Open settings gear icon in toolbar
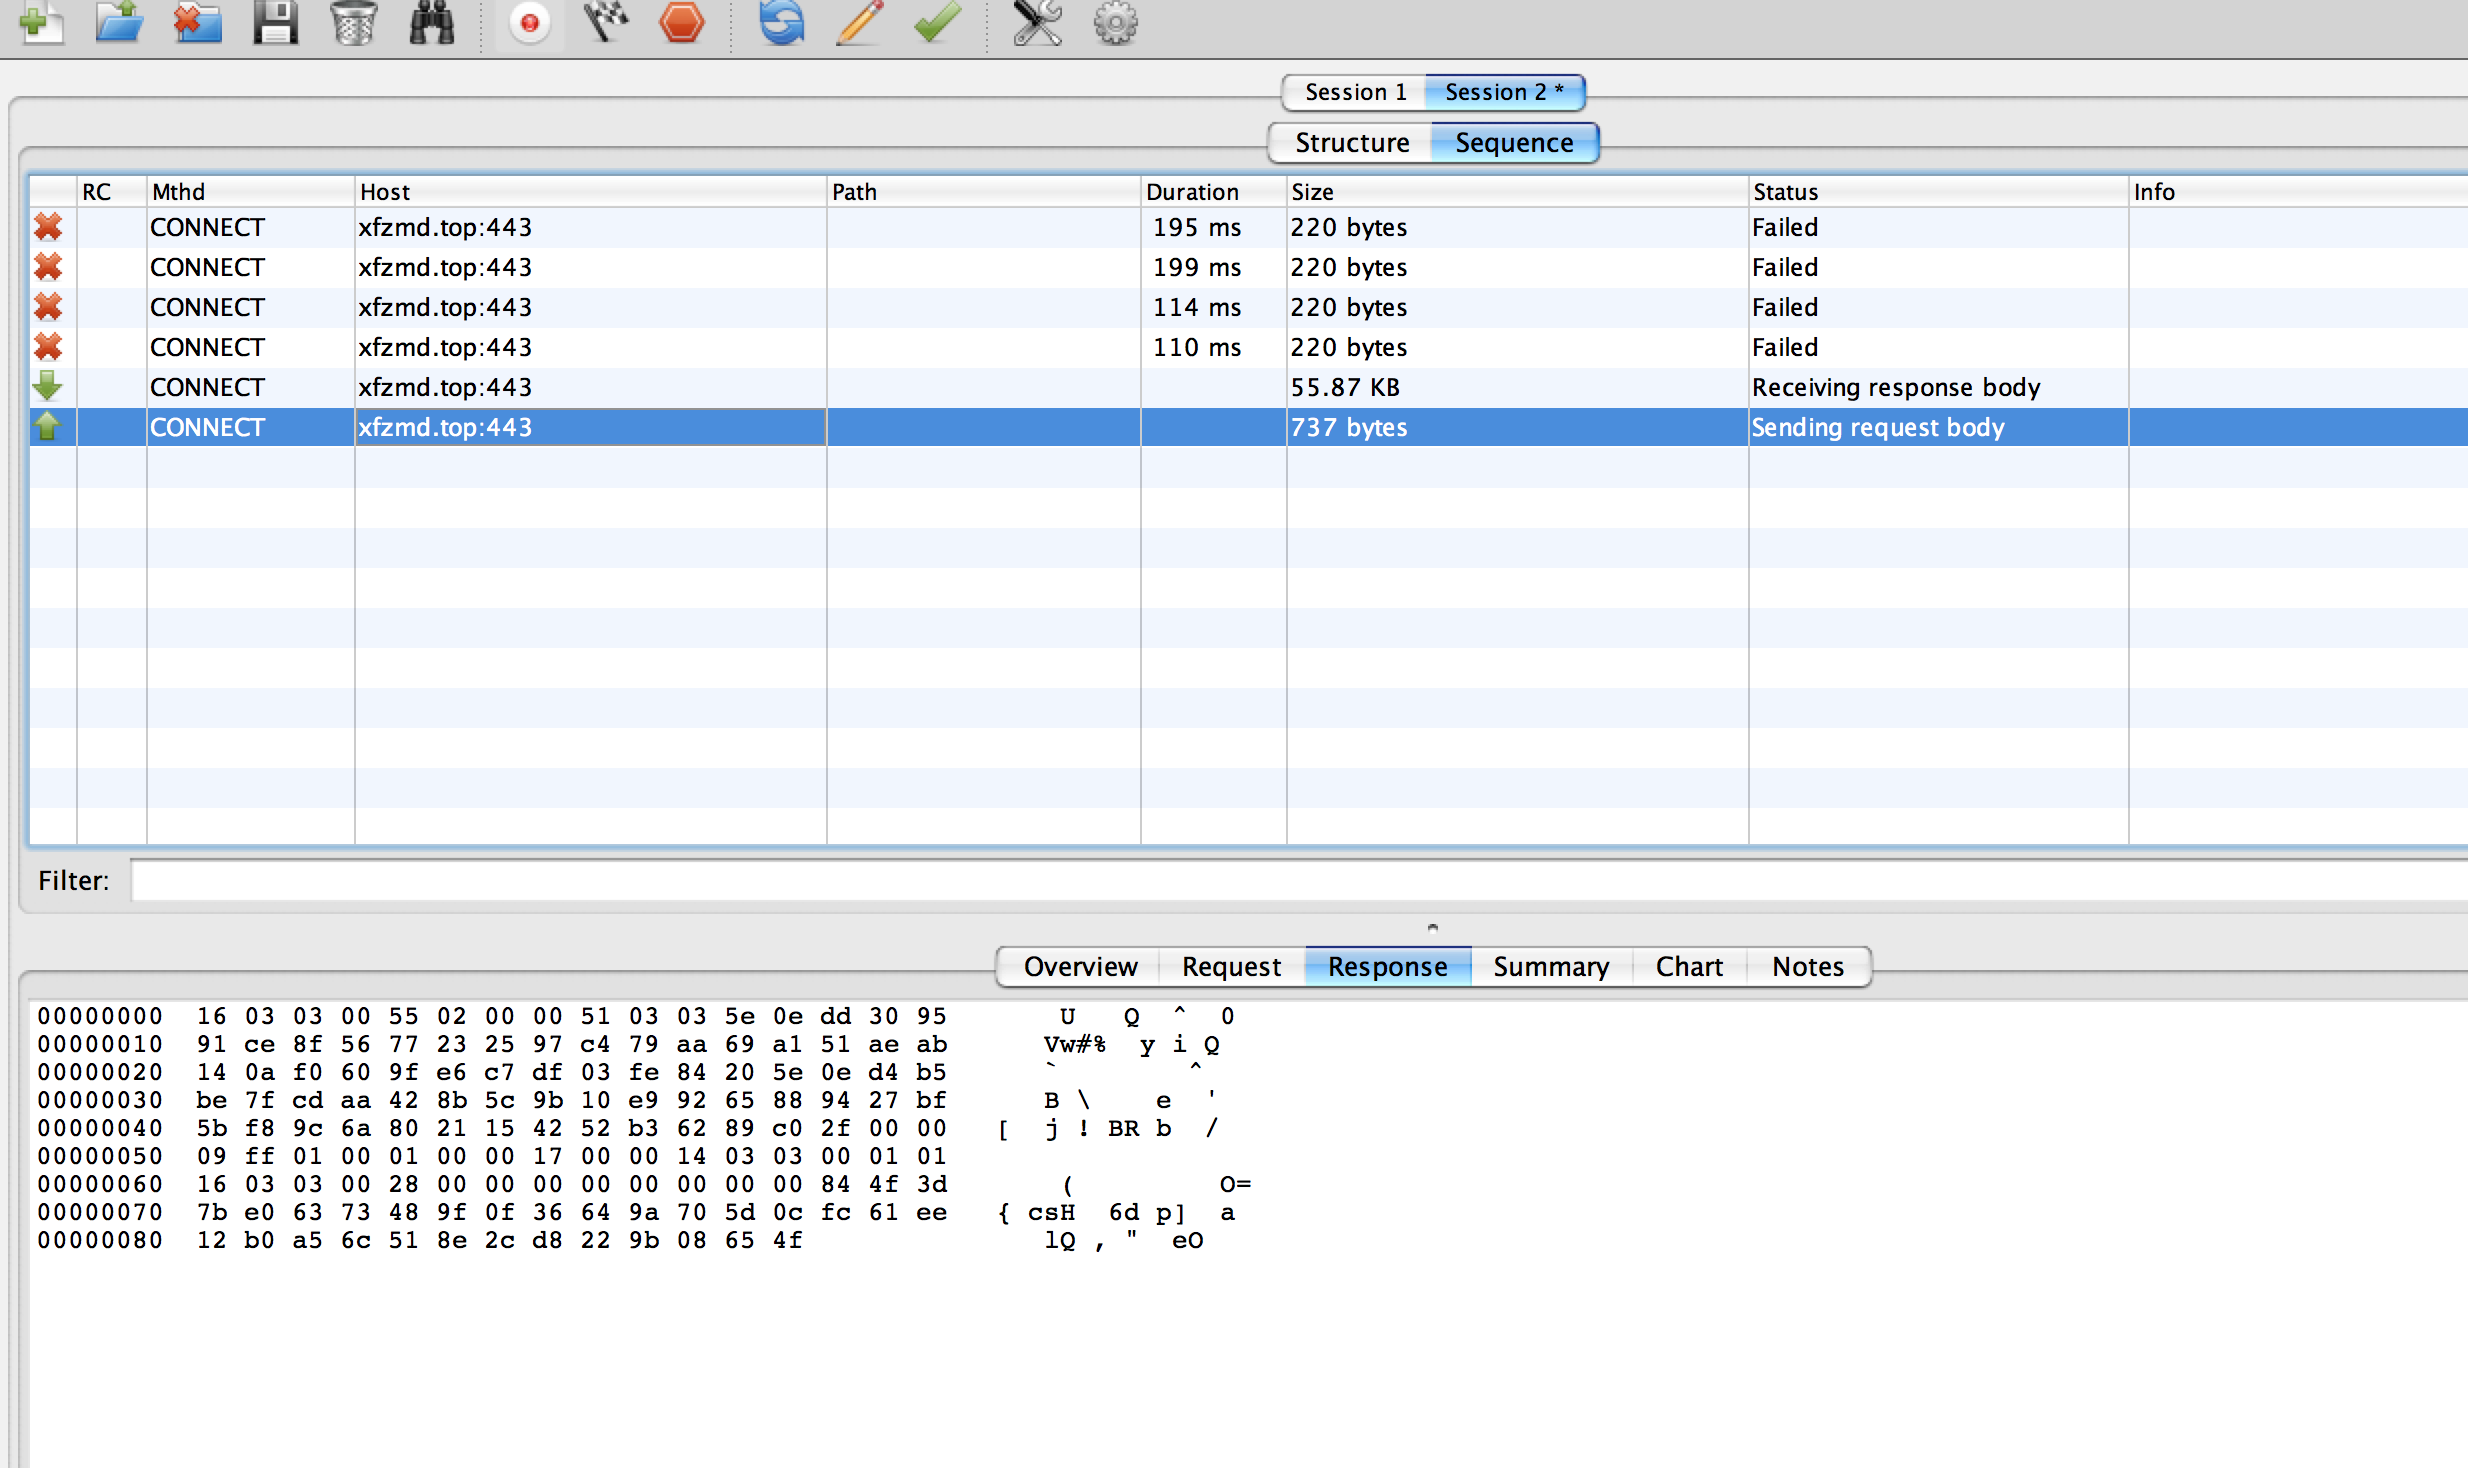2468x1468 pixels. point(1115,22)
